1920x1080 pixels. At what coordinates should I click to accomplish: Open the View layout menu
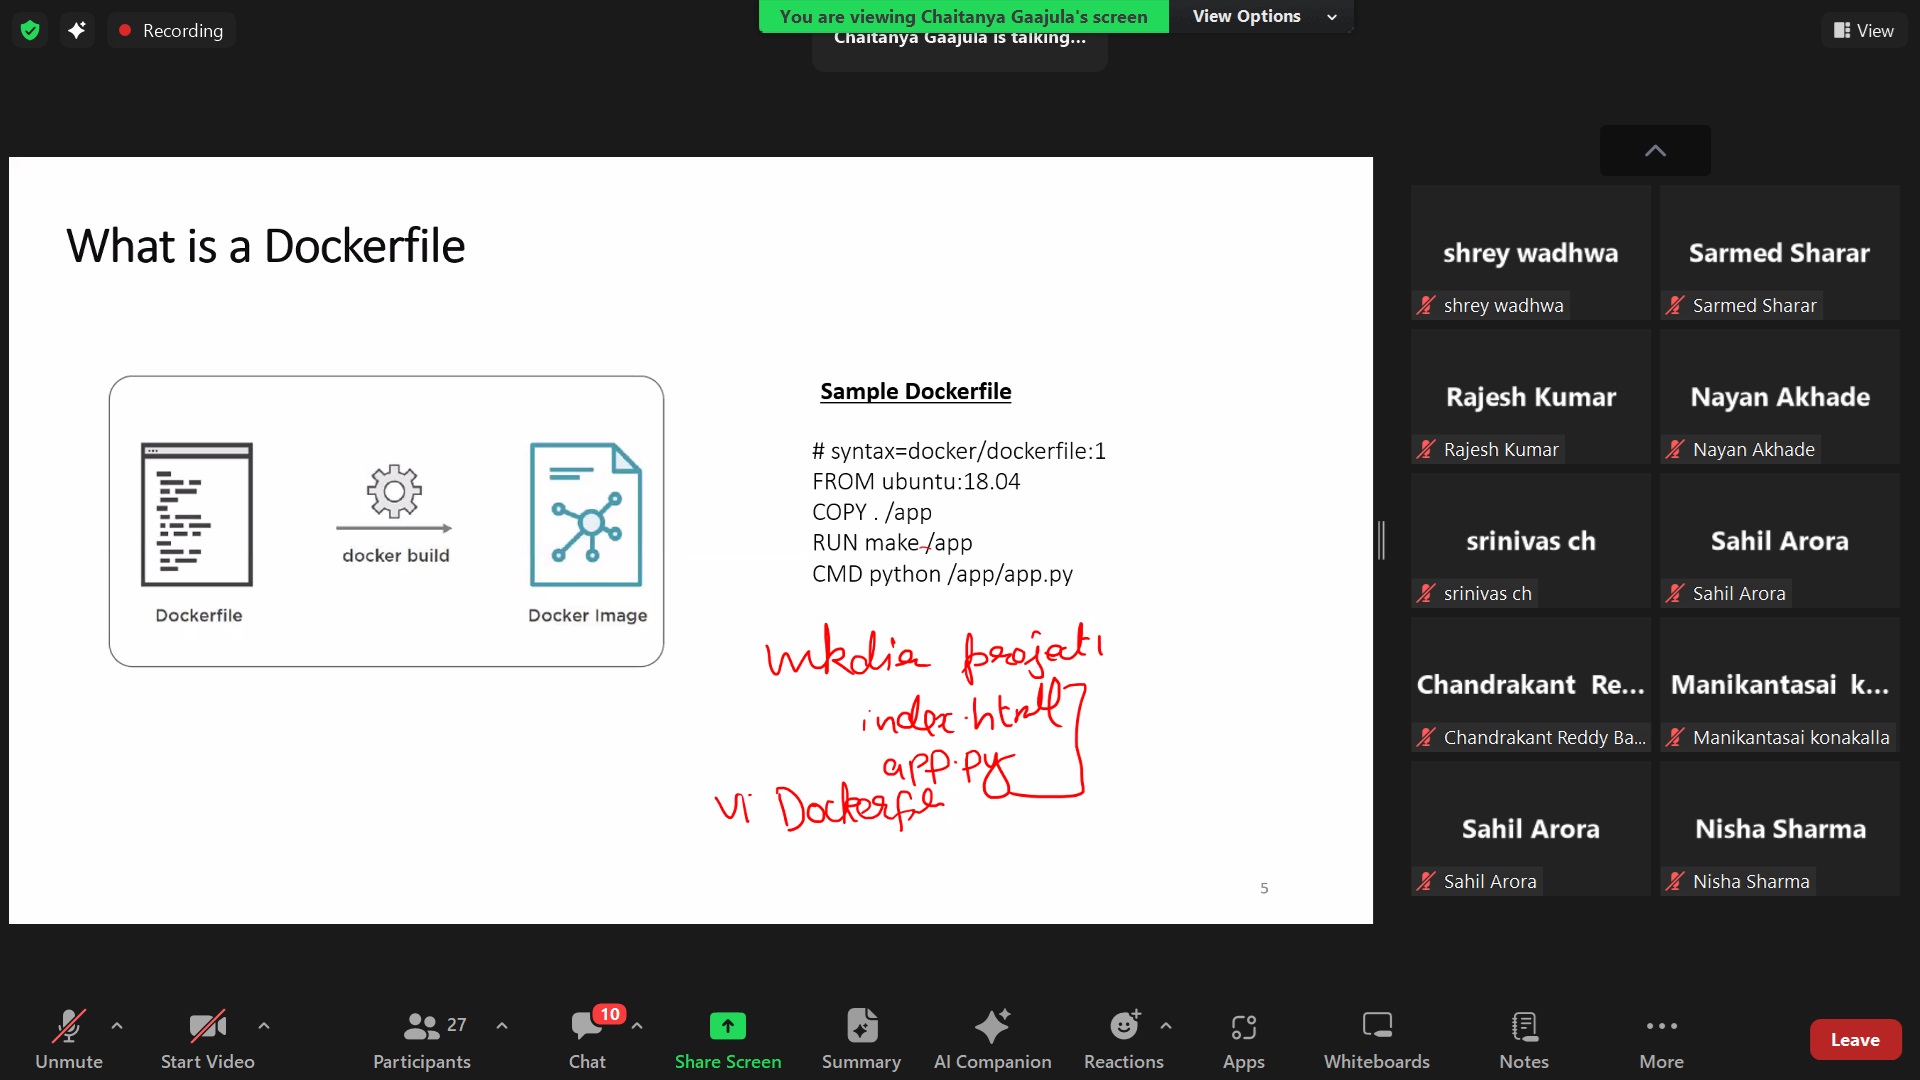(1863, 30)
